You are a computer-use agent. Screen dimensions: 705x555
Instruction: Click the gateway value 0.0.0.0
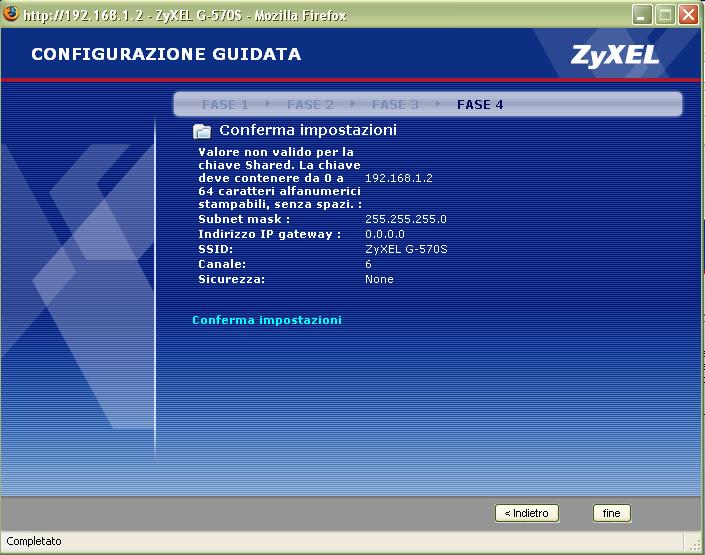pyautogui.click(x=385, y=234)
